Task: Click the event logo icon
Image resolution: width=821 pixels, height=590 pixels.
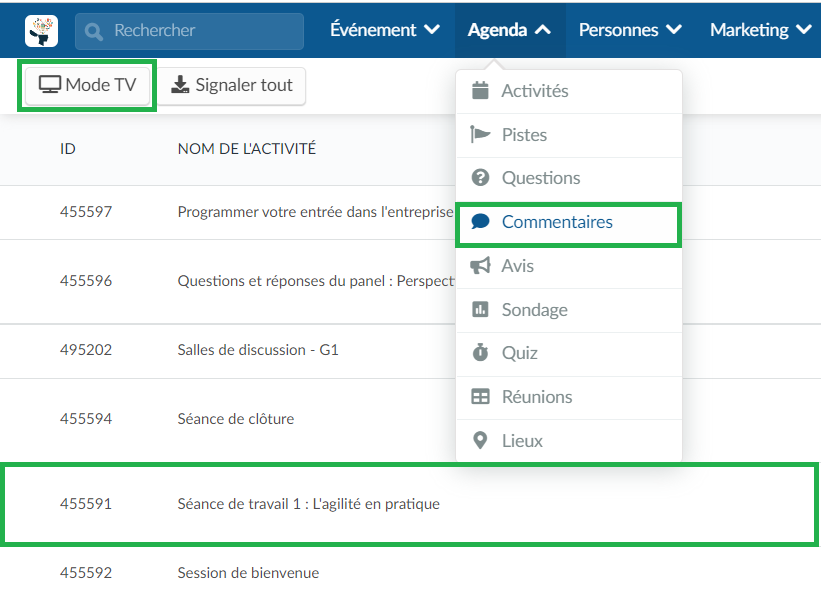Action: pyautogui.click(x=41, y=31)
